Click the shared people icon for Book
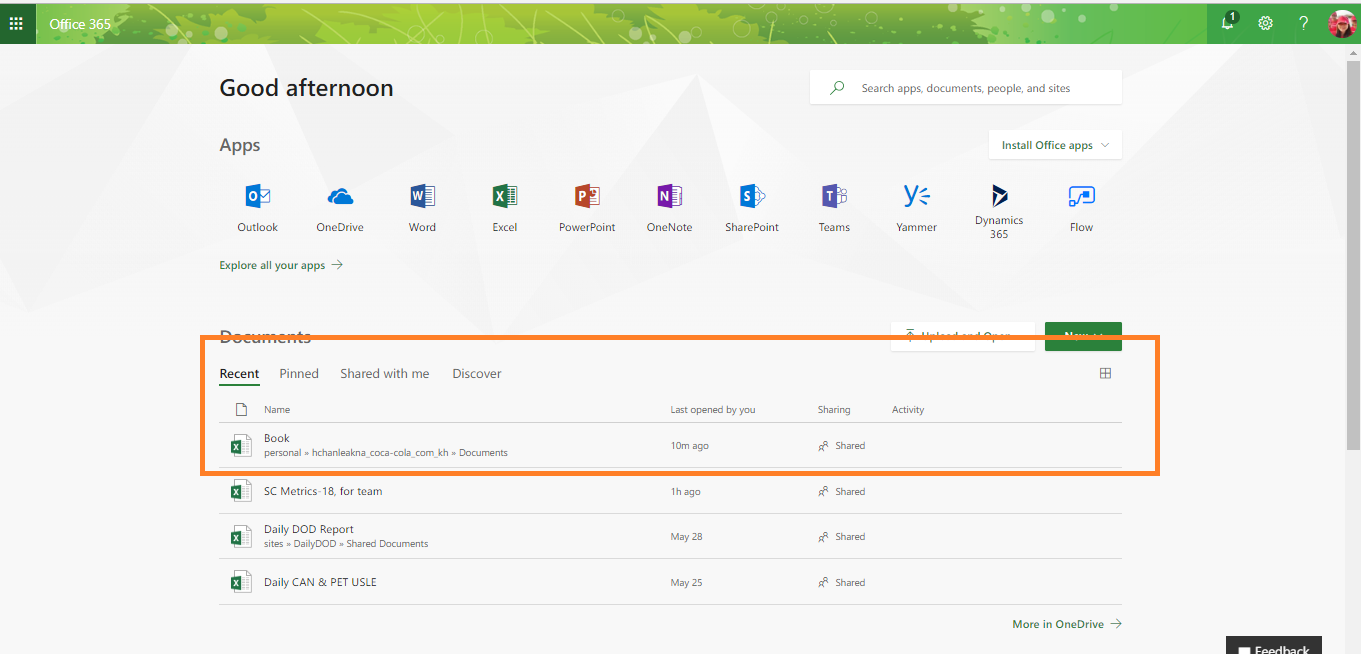The height and width of the screenshot is (654, 1361). (x=823, y=446)
